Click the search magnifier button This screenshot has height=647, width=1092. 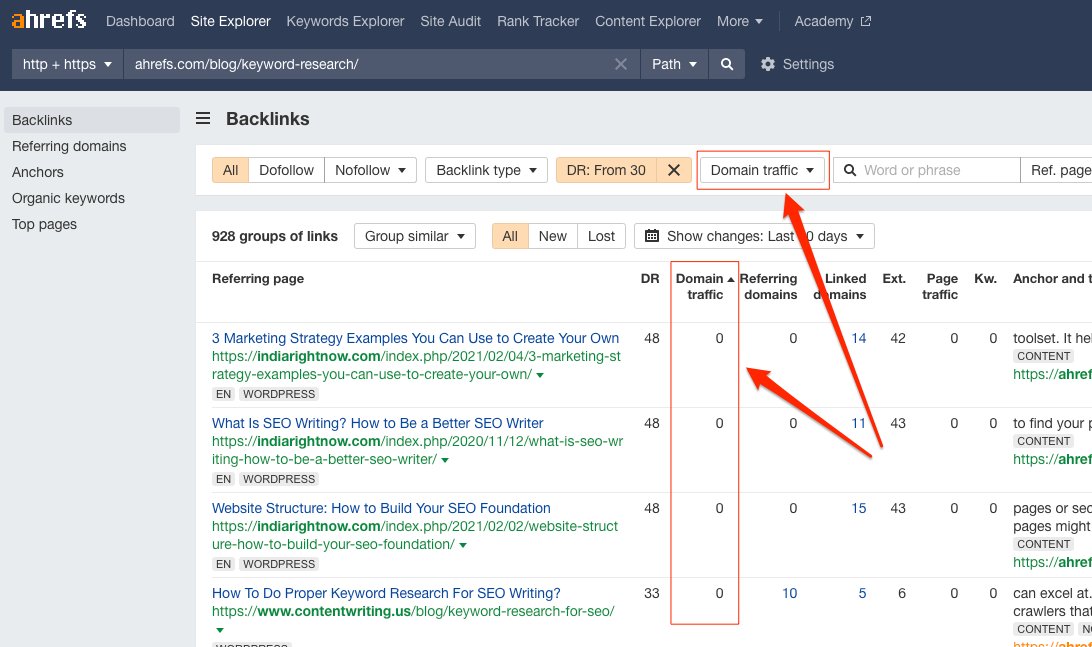726,64
